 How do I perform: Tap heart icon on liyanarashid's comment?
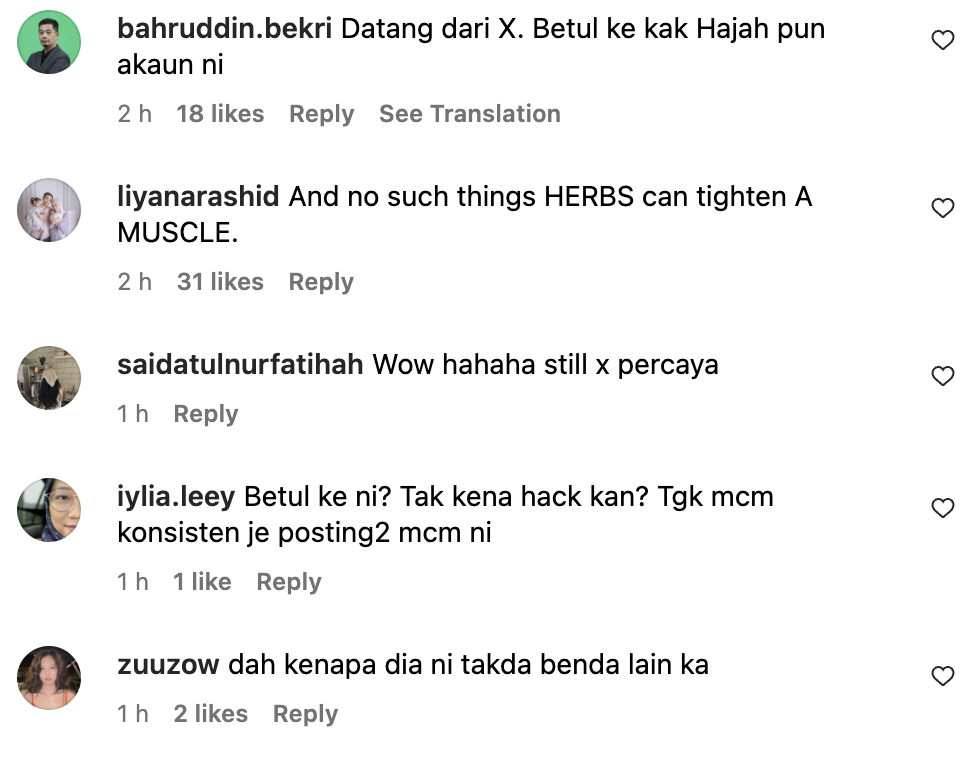point(942,208)
